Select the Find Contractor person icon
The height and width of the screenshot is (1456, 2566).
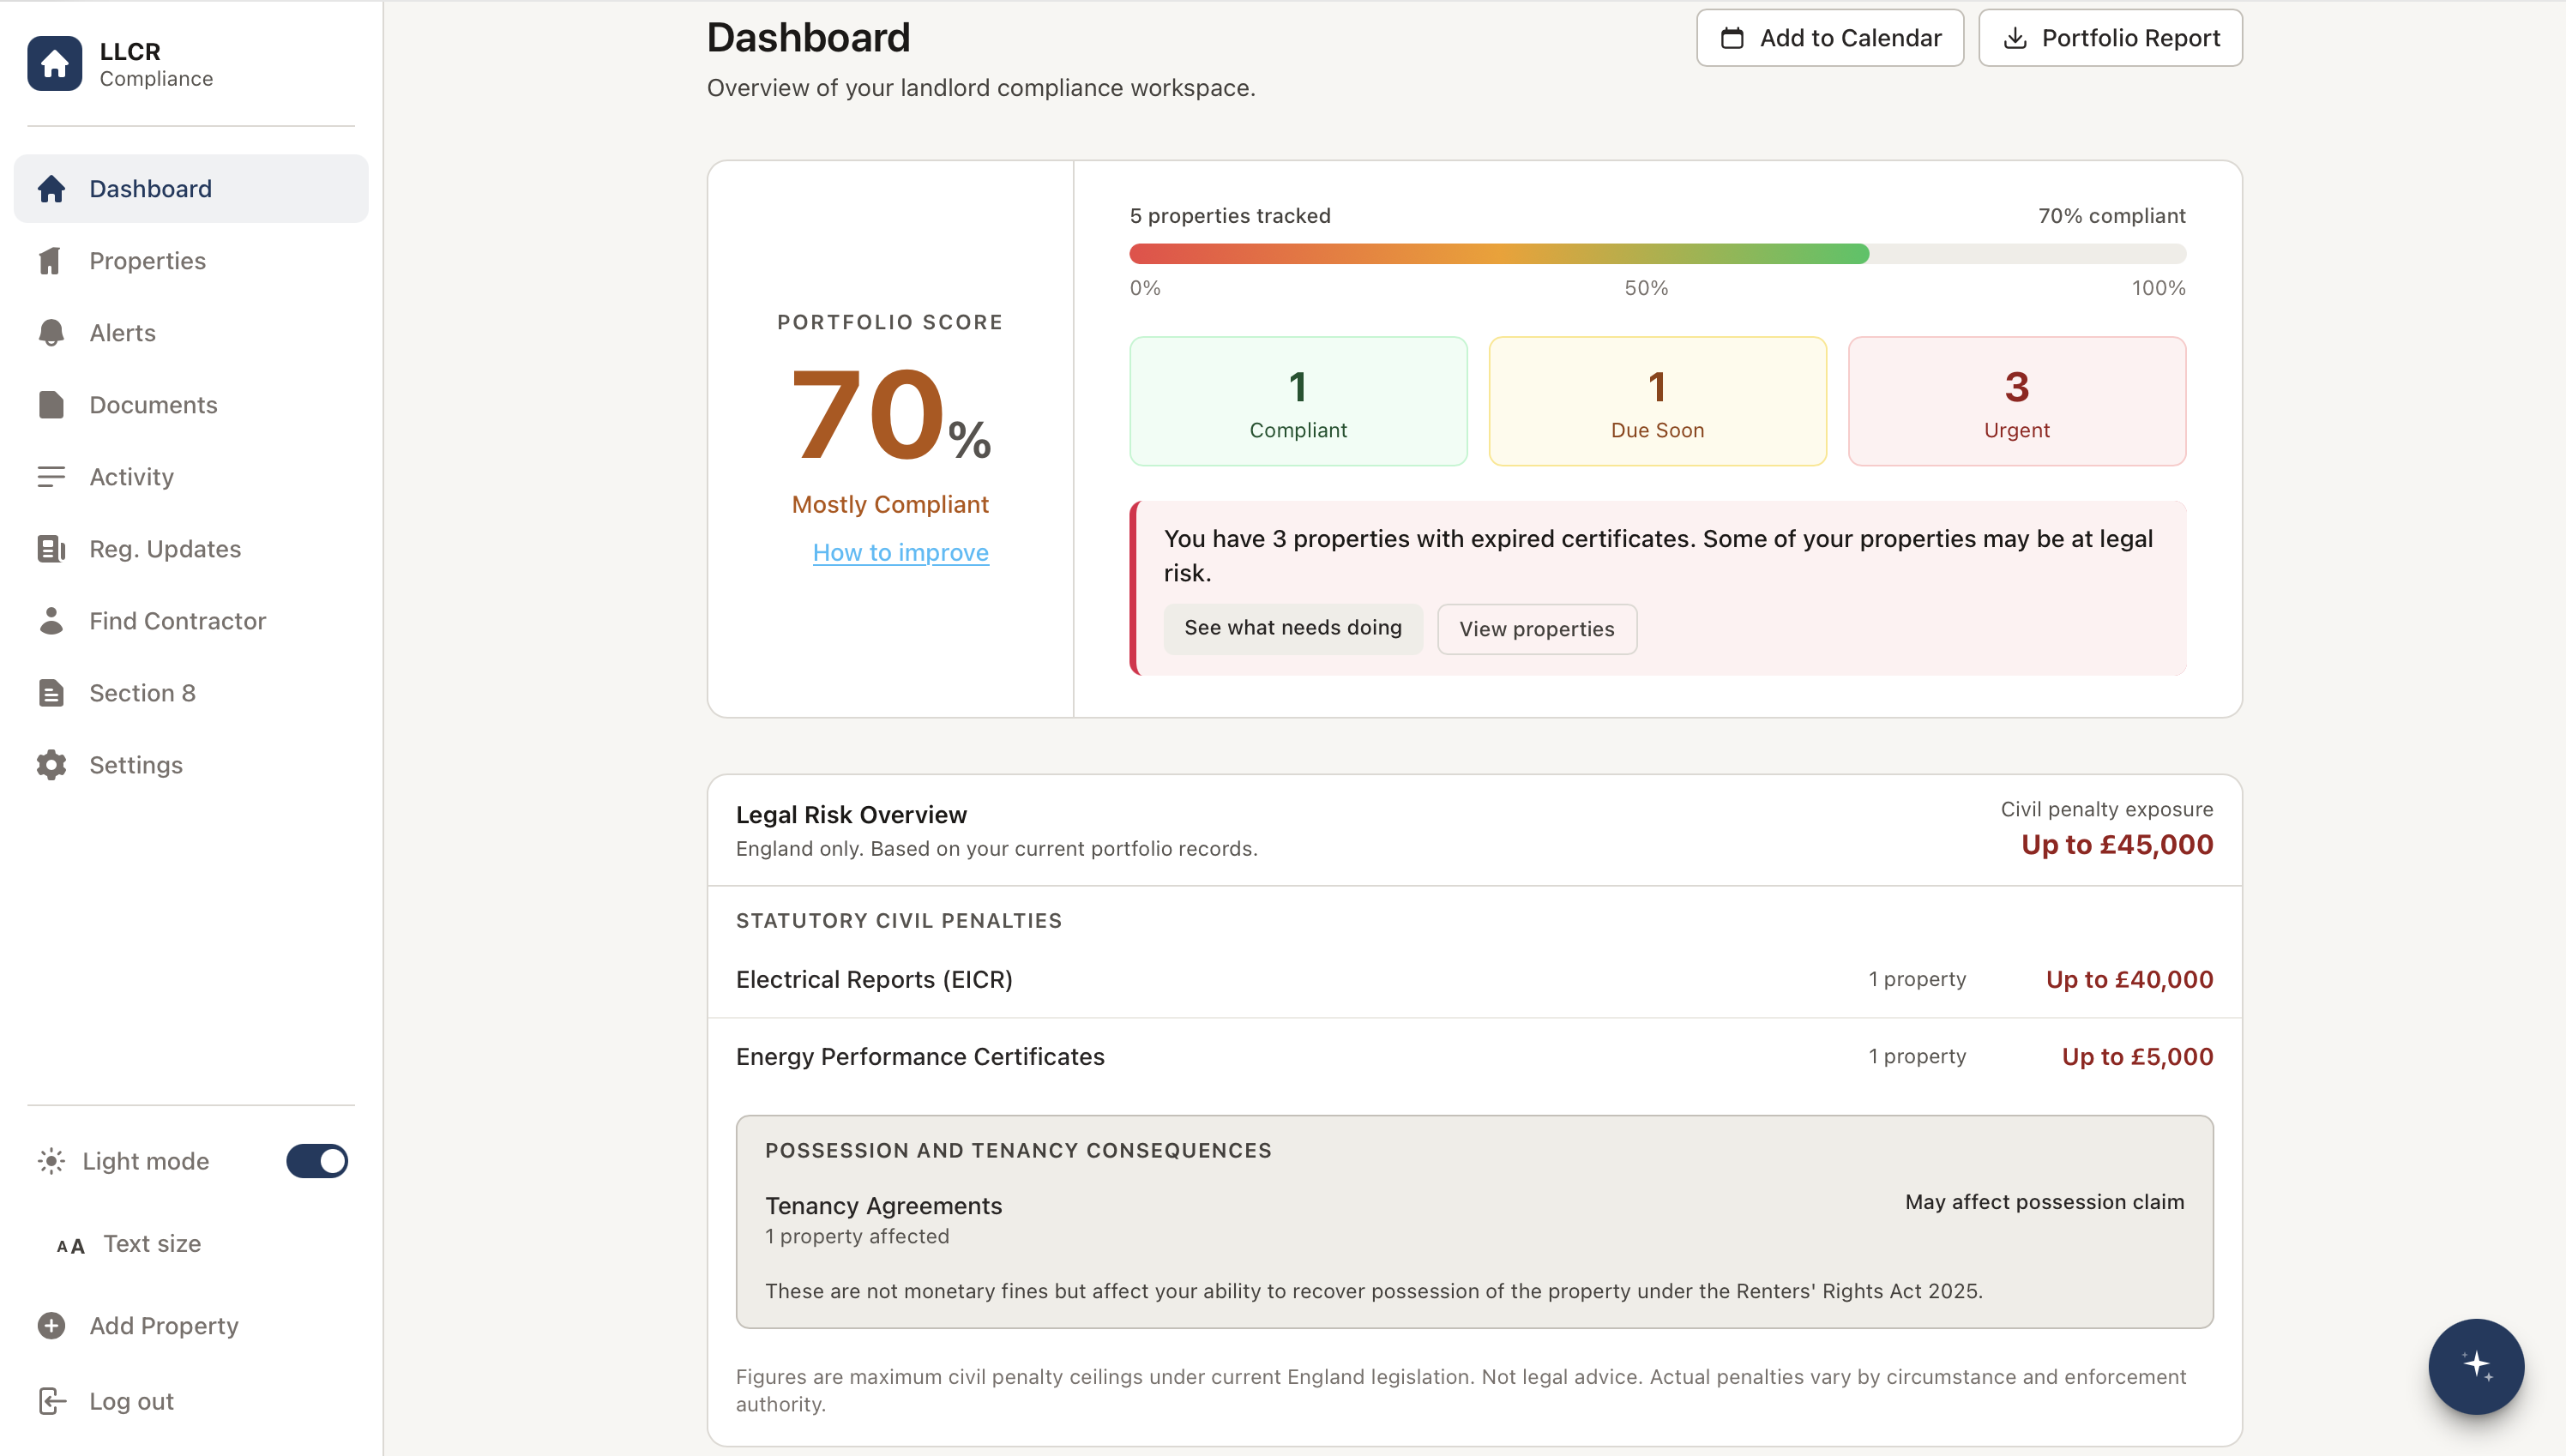click(51, 620)
